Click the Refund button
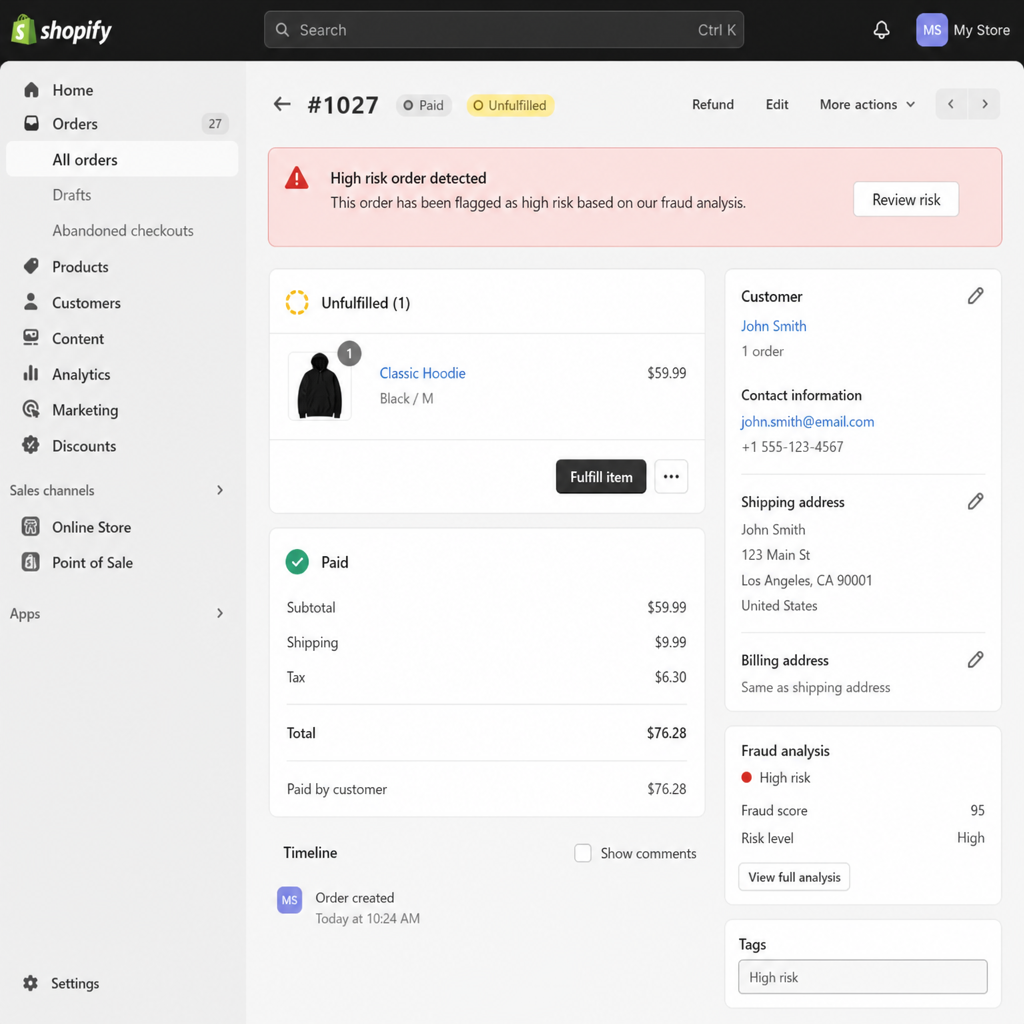The height and width of the screenshot is (1024, 1024). pos(713,104)
